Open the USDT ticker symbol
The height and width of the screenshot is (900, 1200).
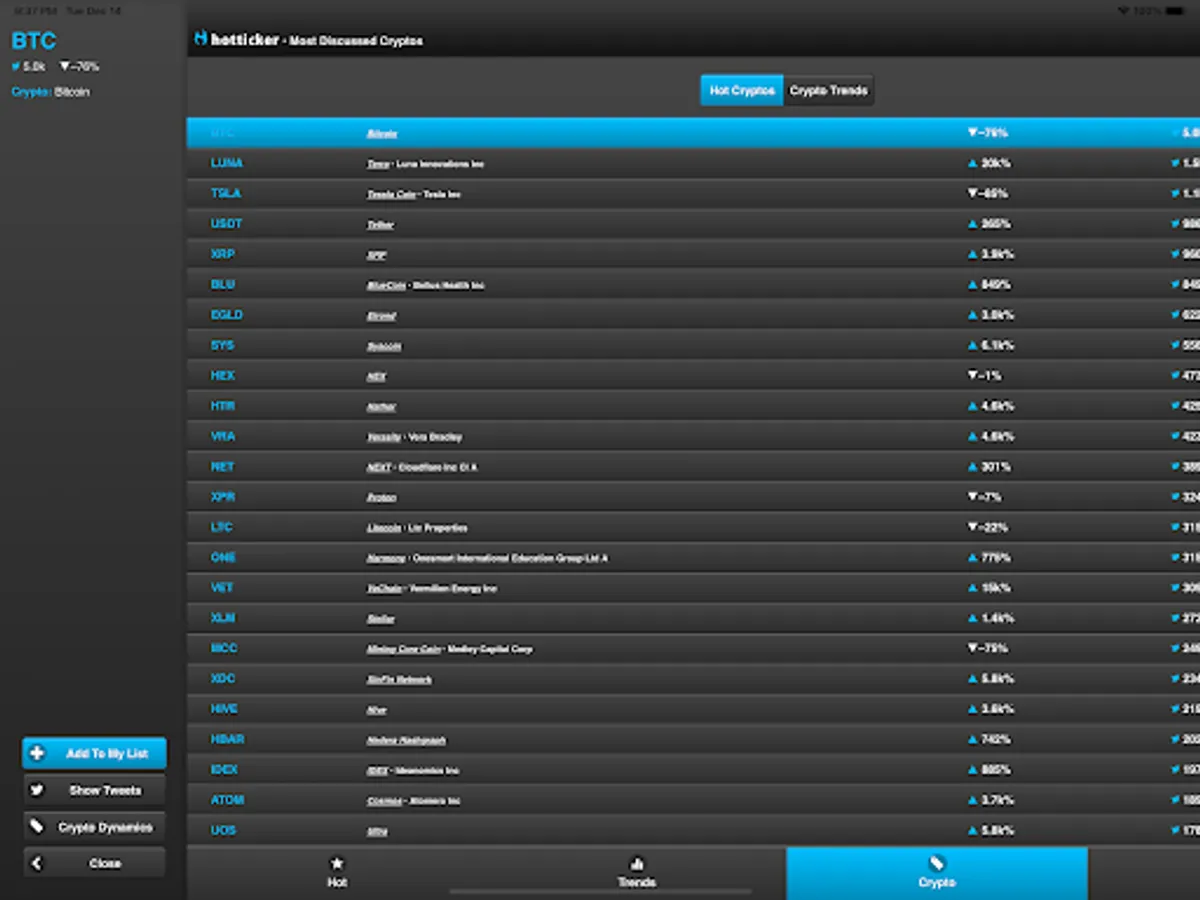[x=227, y=224]
